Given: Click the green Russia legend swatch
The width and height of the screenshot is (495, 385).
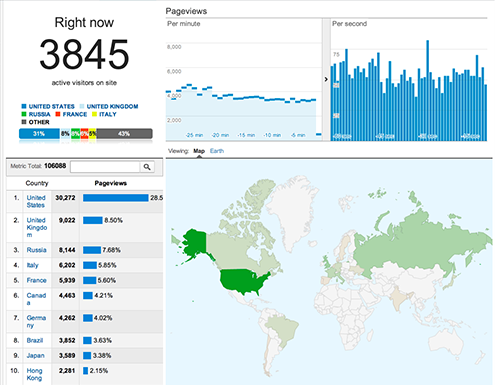Looking at the screenshot, I should (x=24, y=114).
